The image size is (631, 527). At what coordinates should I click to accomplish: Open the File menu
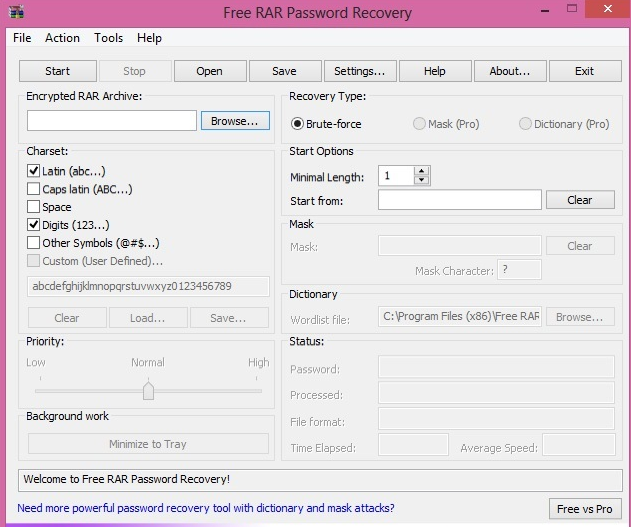(22, 38)
